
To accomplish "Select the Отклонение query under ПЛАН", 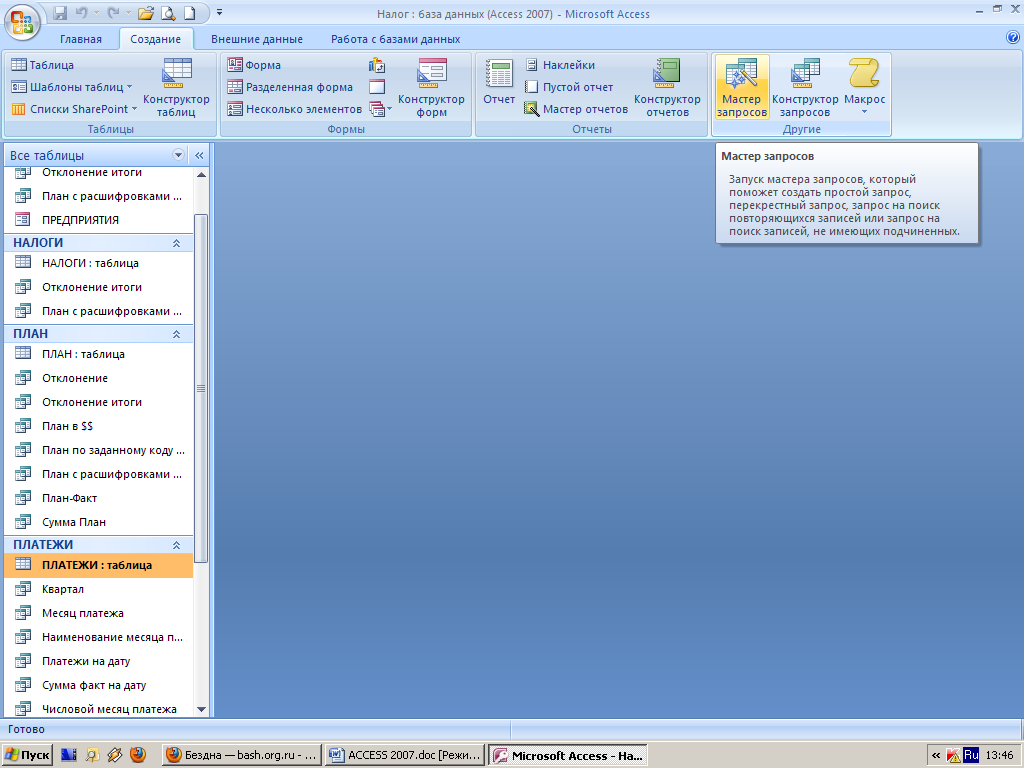I will point(99,378).
